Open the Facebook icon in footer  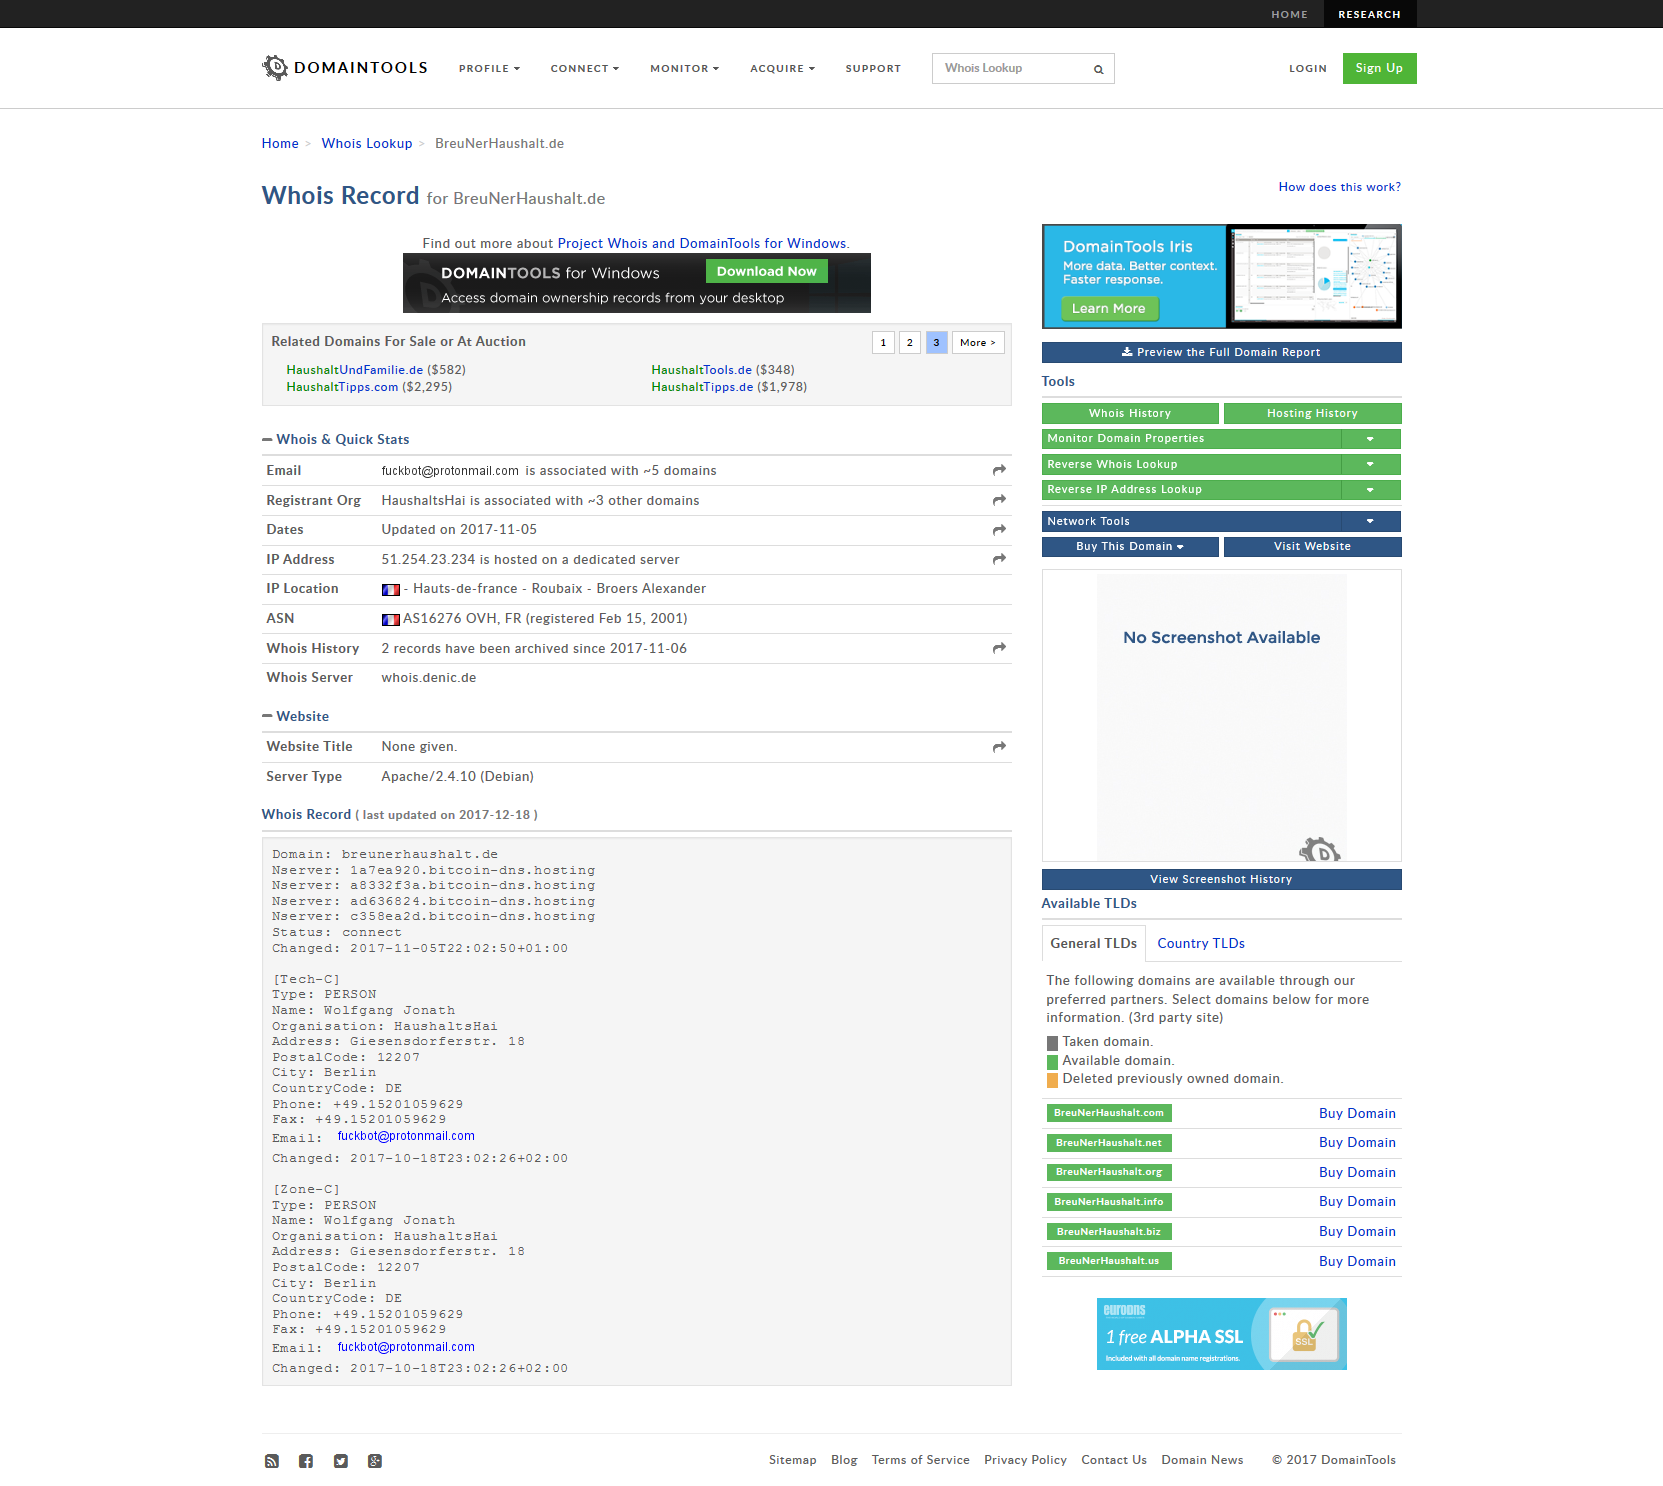click(306, 1461)
